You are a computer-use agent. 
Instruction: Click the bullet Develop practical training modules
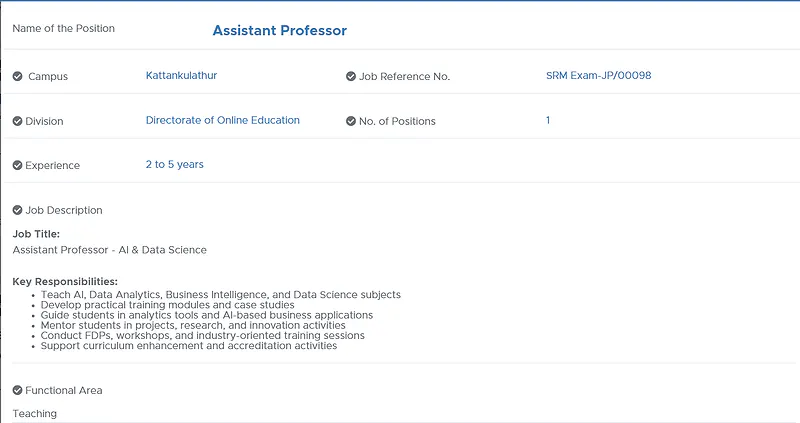(167, 305)
